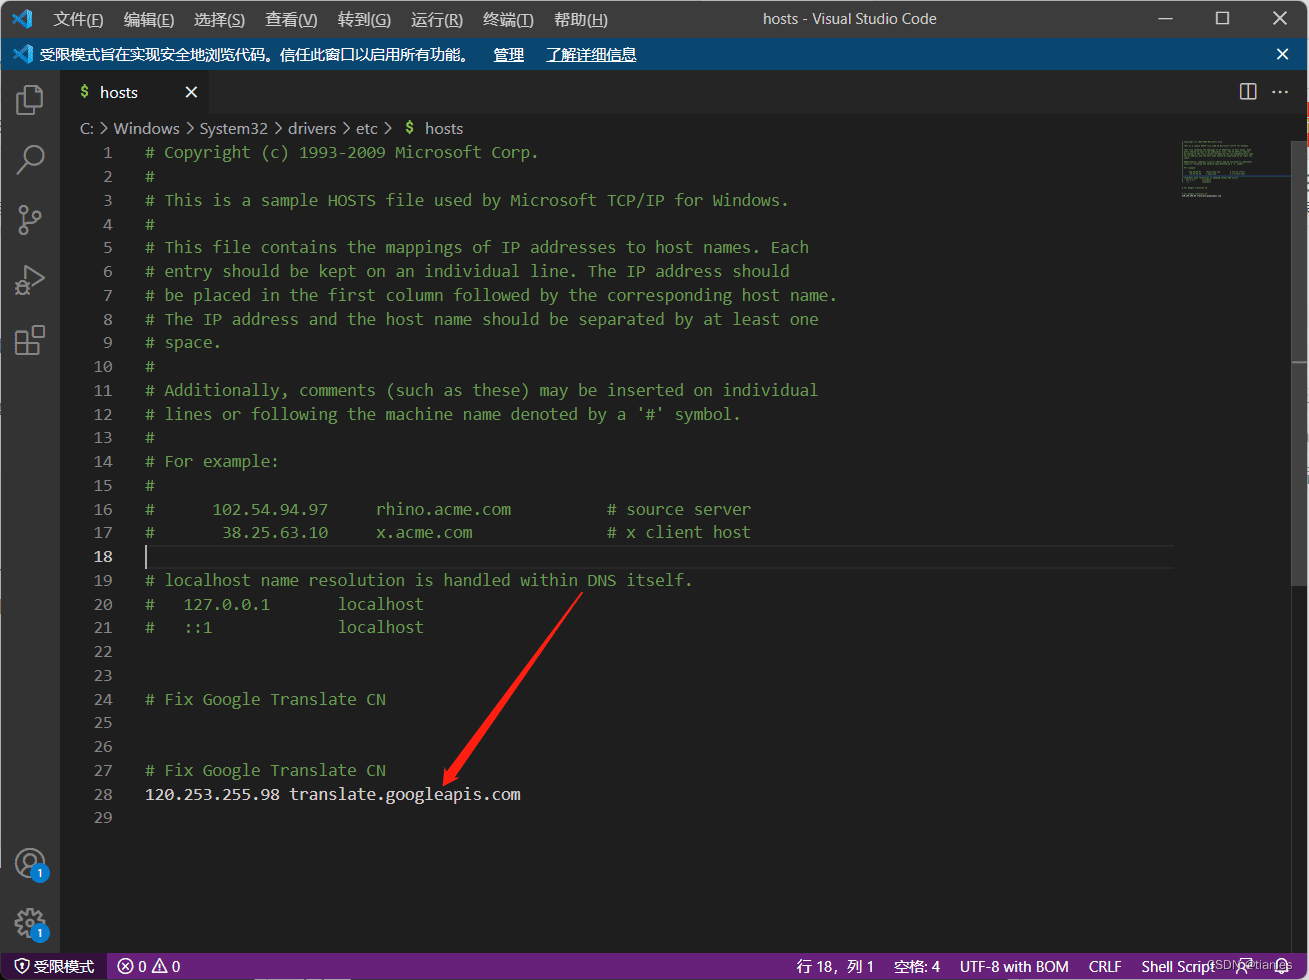Close the hosts editor tab

coord(191,92)
